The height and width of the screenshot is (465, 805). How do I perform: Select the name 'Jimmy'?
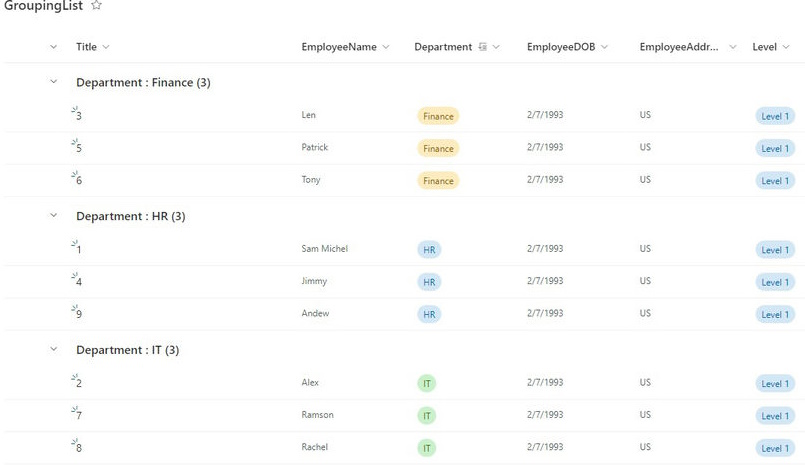point(314,281)
